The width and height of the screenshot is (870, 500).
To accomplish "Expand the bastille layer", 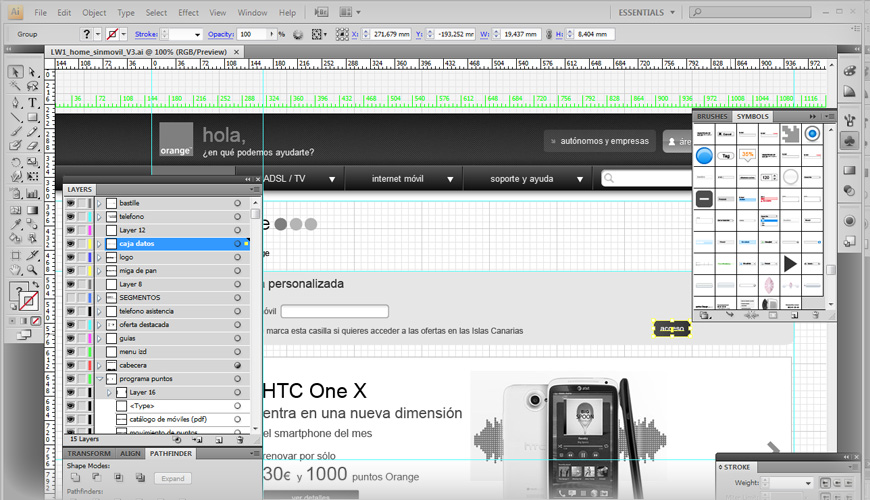I will (x=99, y=204).
